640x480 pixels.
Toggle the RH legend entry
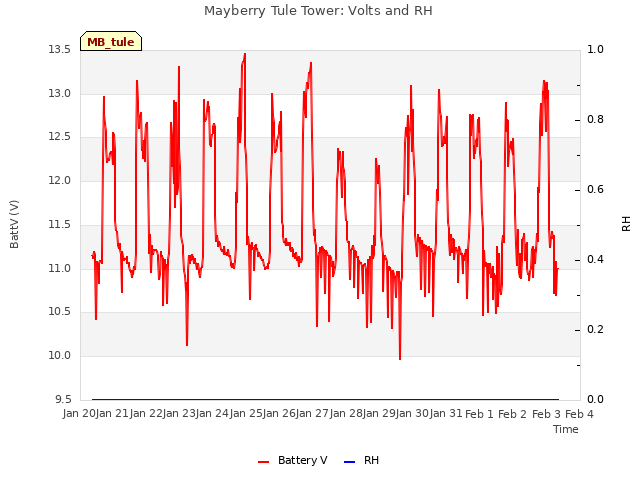tap(362, 461)
